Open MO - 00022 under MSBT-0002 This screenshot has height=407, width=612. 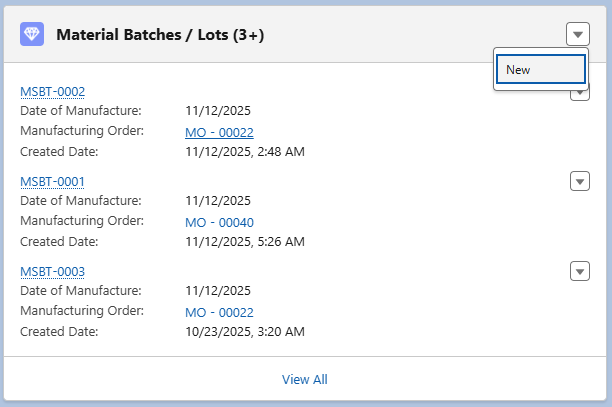[219, 132]
